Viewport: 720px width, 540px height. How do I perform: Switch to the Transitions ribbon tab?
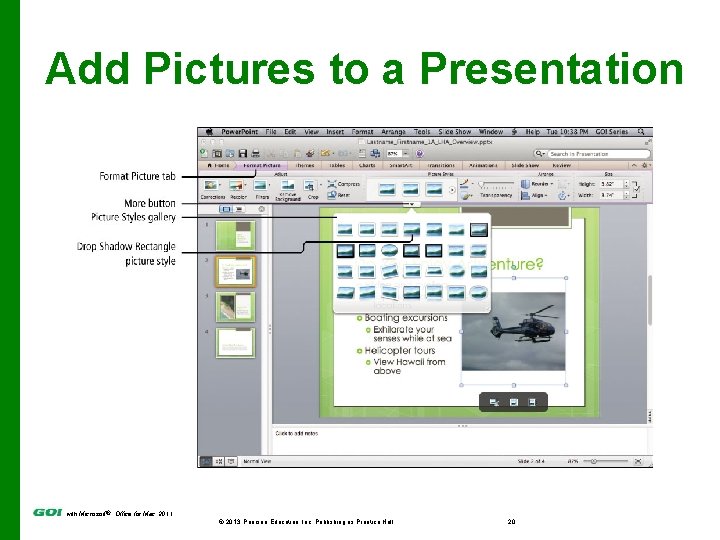(441, 165)
